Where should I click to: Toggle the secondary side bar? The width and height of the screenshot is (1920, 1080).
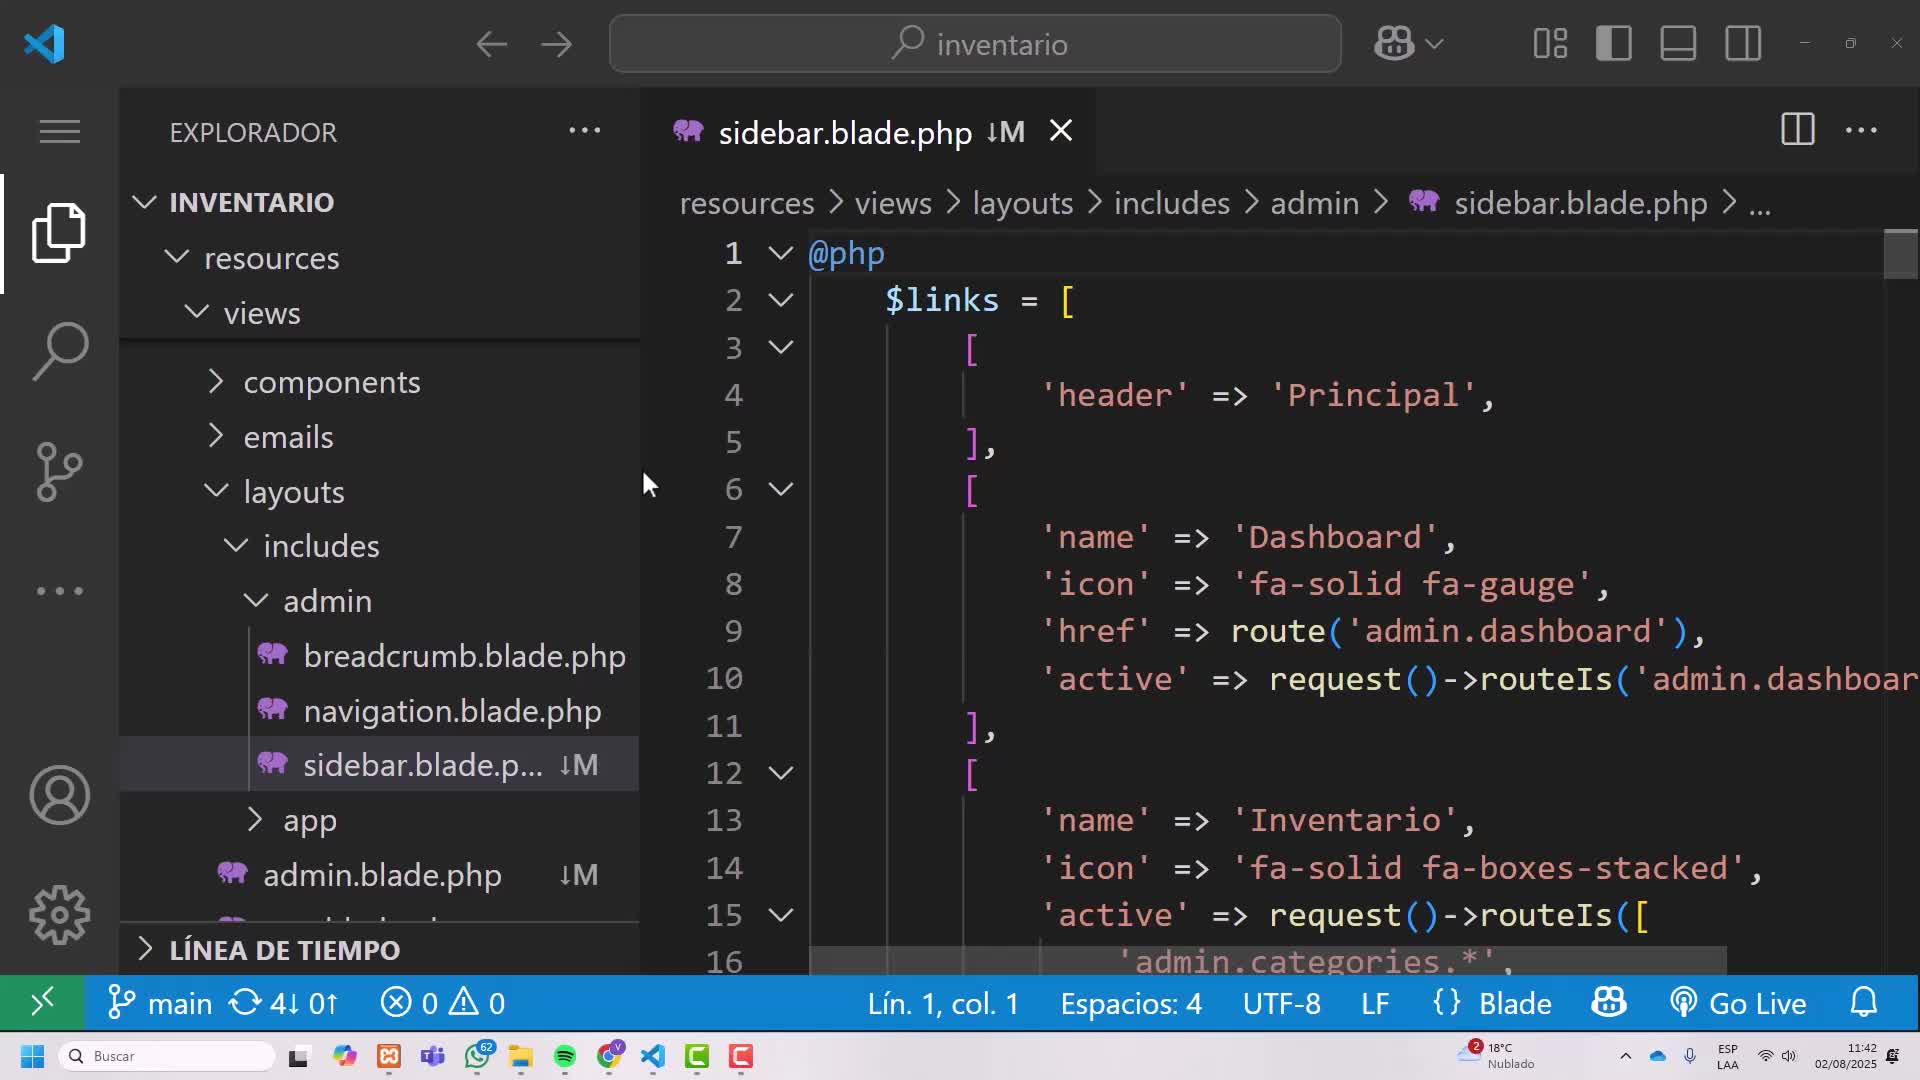(x=1743, y=44)
